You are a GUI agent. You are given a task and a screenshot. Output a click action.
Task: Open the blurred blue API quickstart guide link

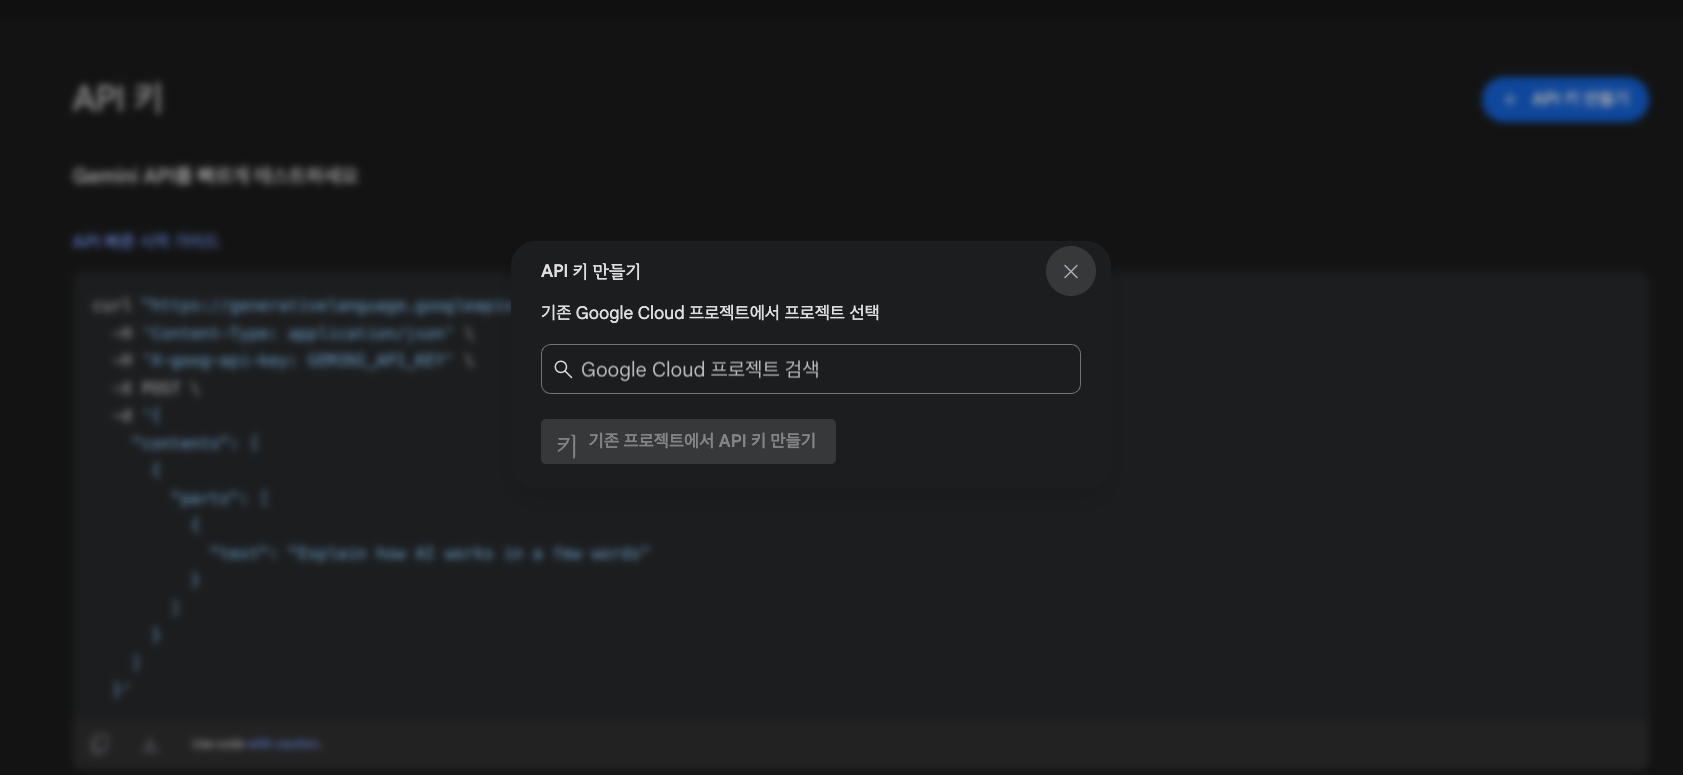click(145, 242)
